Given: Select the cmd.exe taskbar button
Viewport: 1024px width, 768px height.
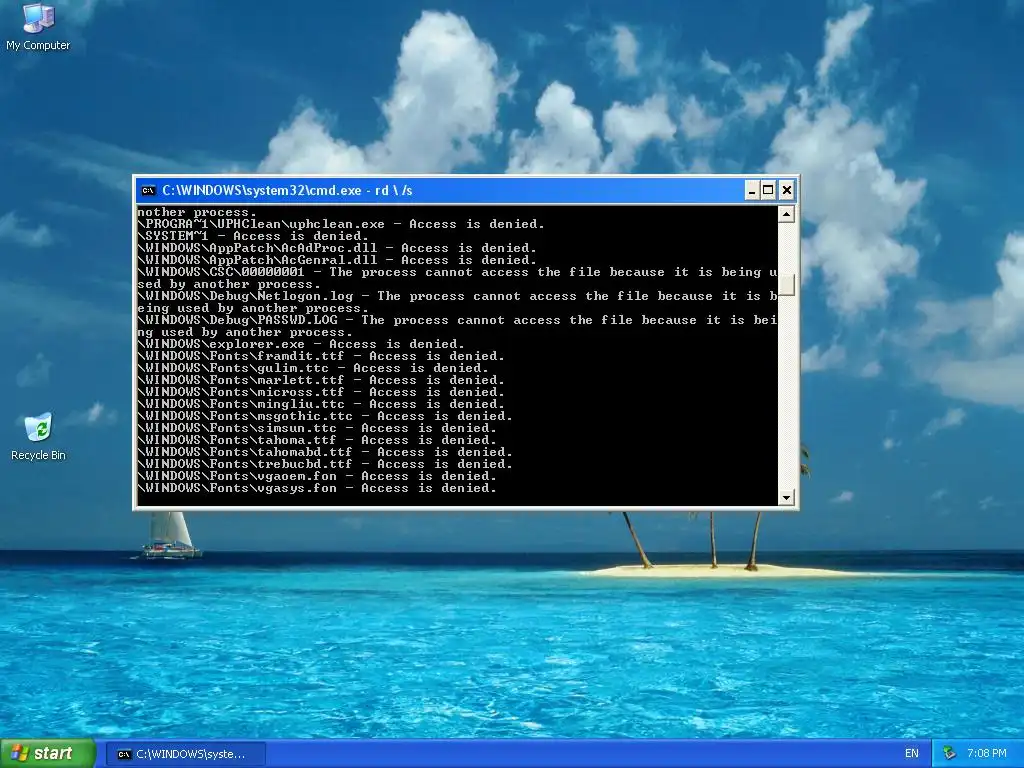Looking at the screenshot, I should [185, 754].
